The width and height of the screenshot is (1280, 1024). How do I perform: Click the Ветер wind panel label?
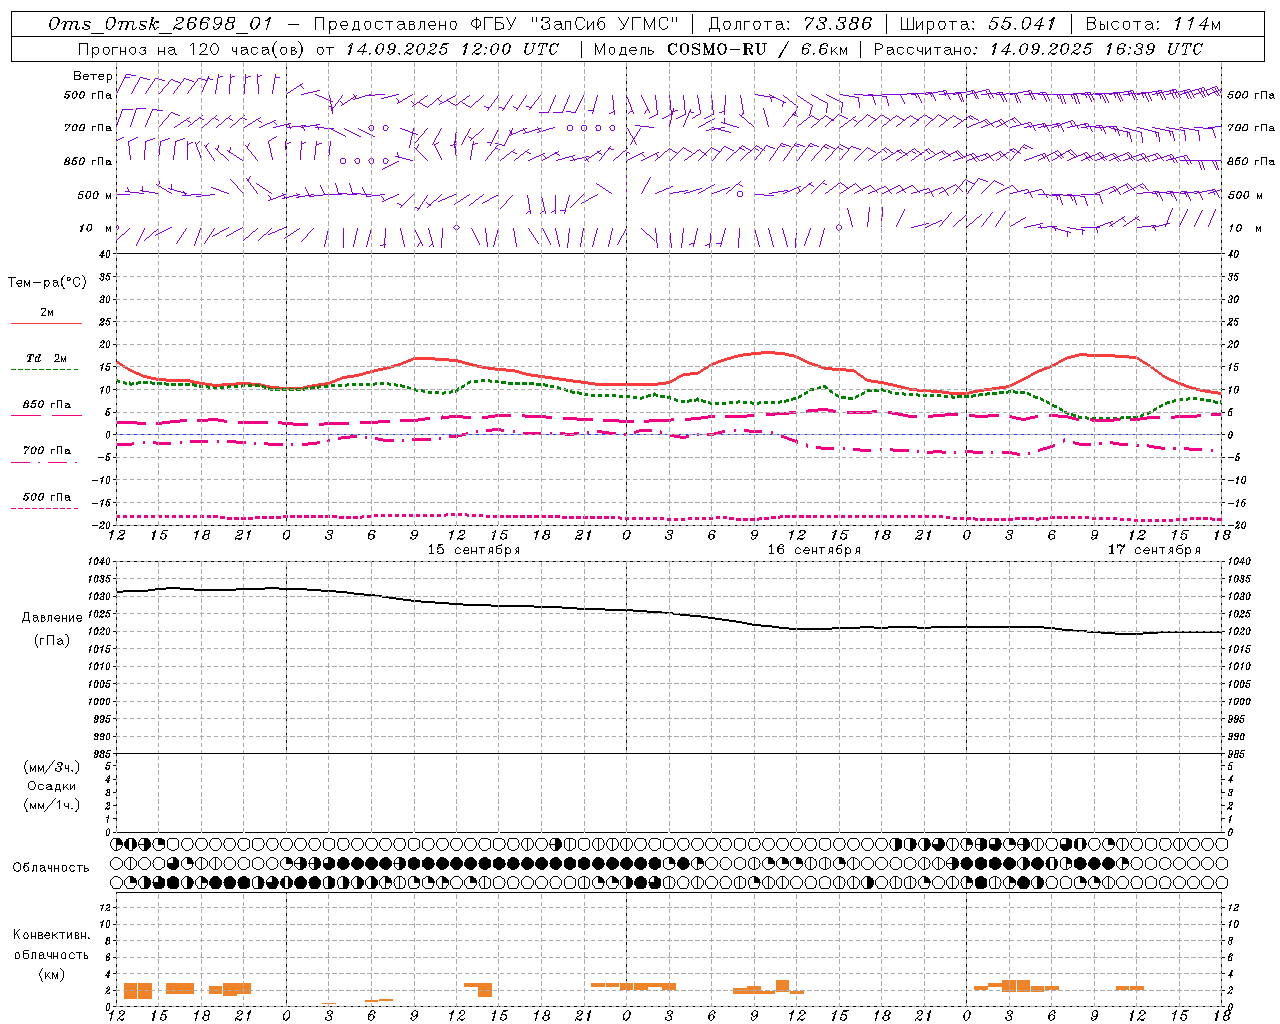coord(93,76)
